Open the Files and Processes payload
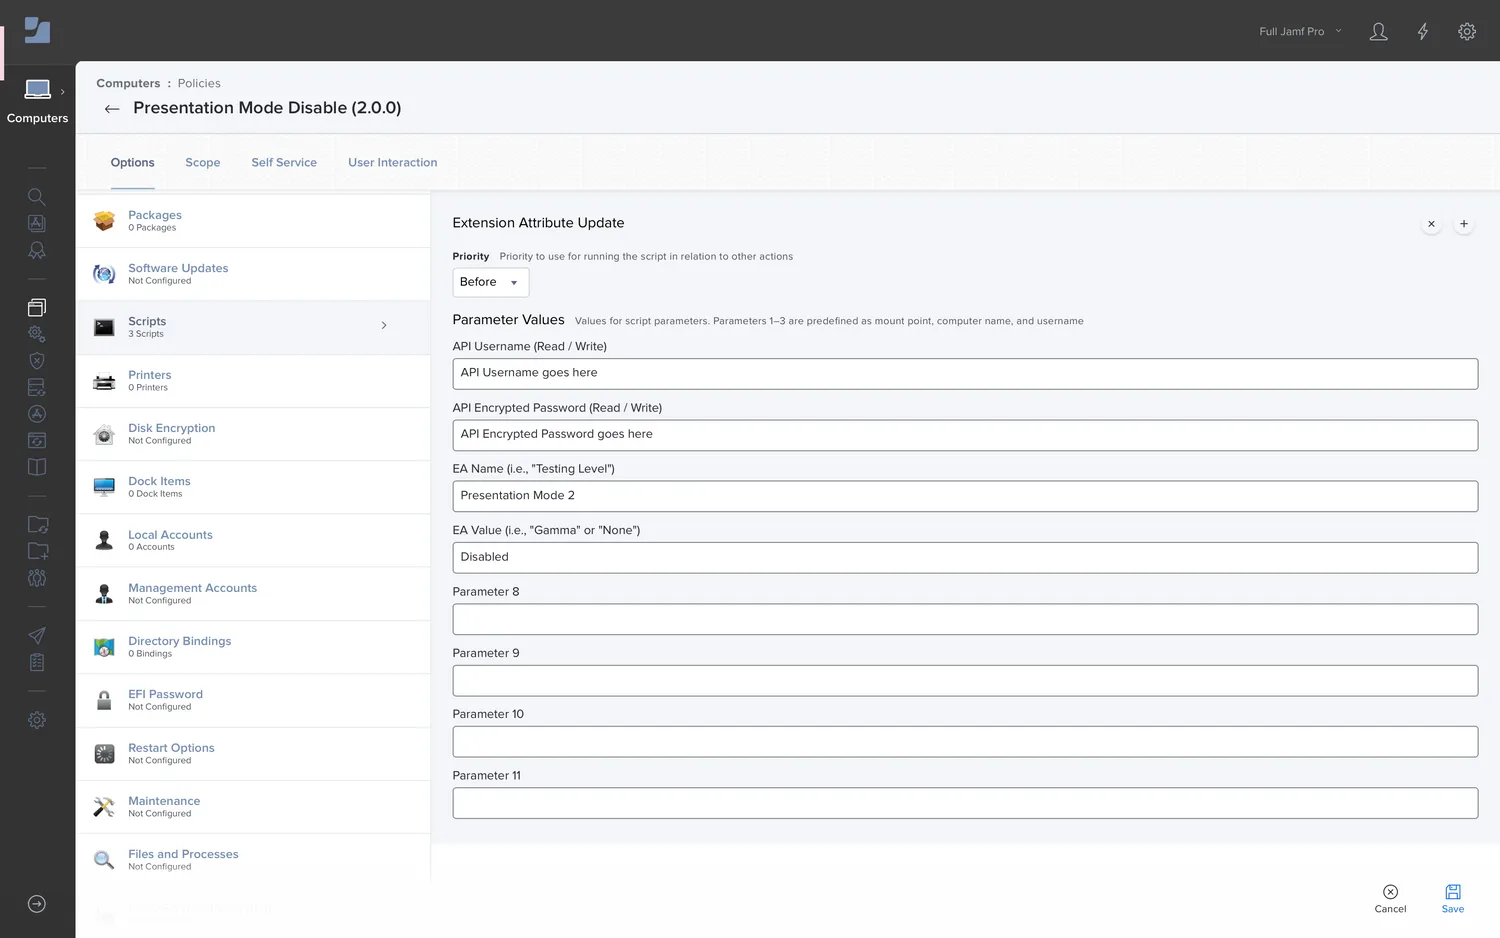The image size is (1500, 938). click(253, 860)
